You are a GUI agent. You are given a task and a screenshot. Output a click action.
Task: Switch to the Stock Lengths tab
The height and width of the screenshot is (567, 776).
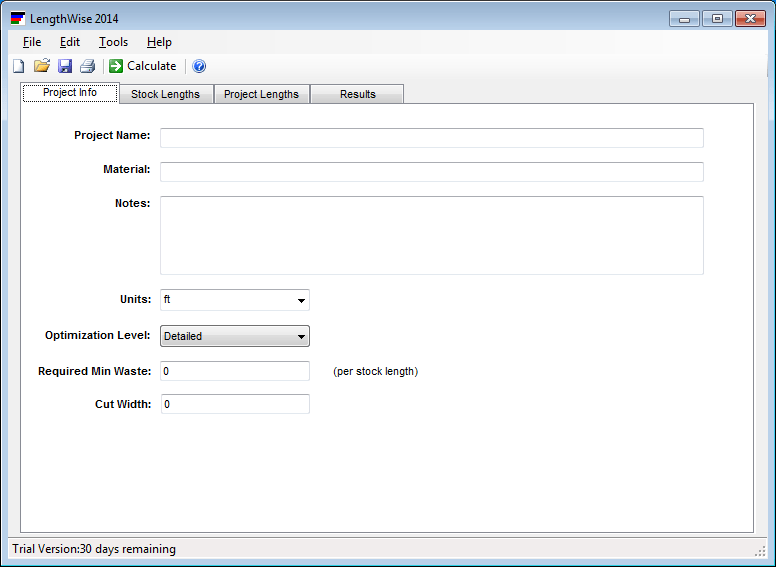pos(166,94)
